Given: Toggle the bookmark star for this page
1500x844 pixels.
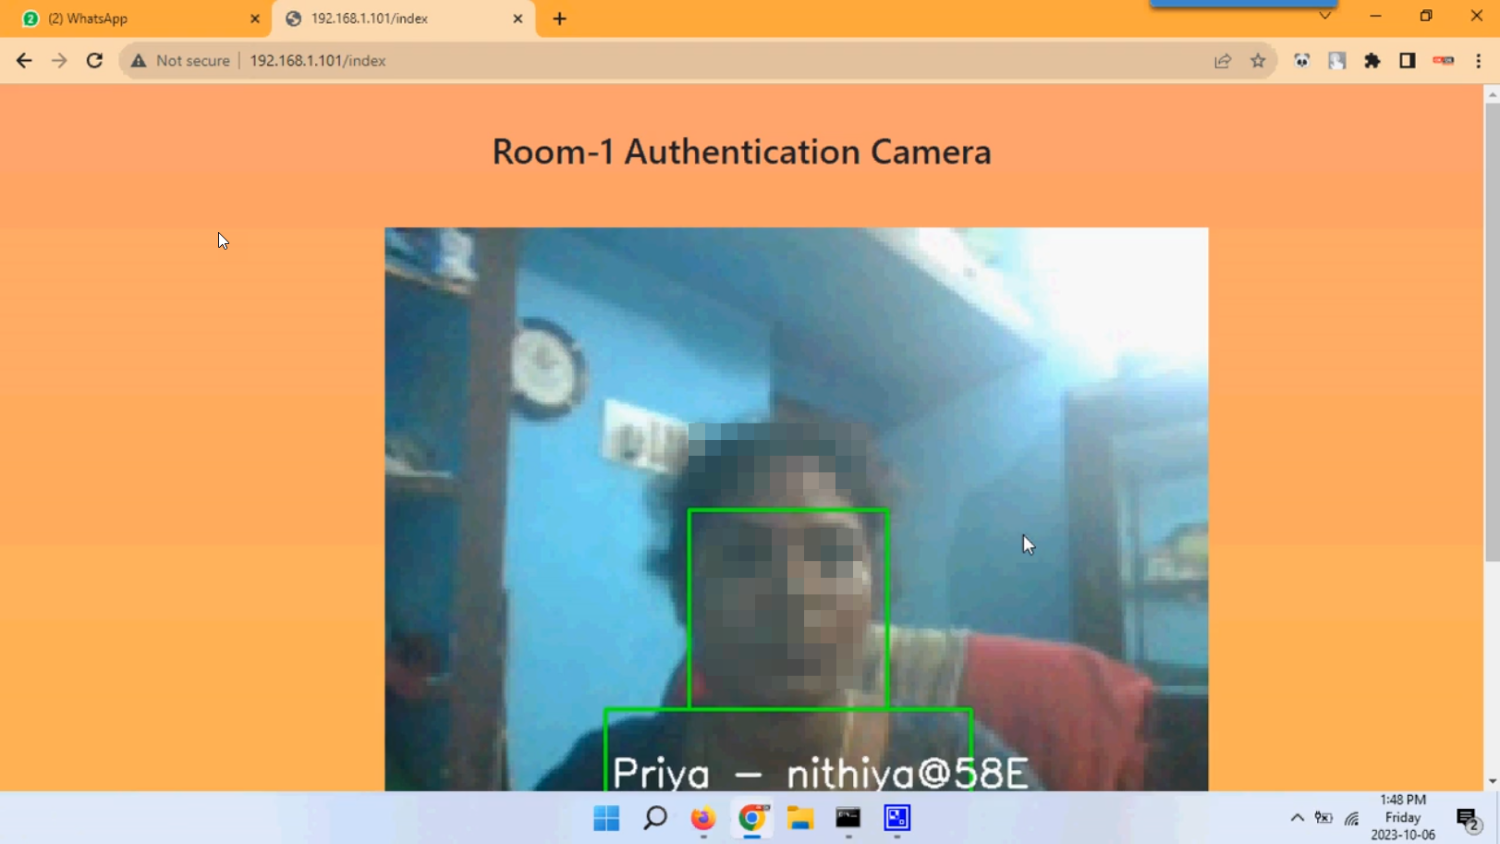Looking at the screenshot, I should [x=1257, y=60].
